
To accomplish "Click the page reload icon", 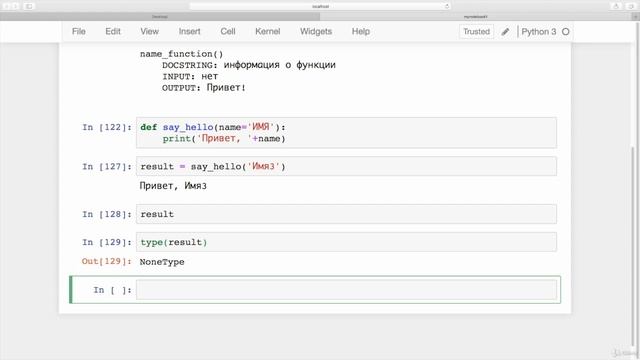I will pyautogui.click(x=447, y=6).
